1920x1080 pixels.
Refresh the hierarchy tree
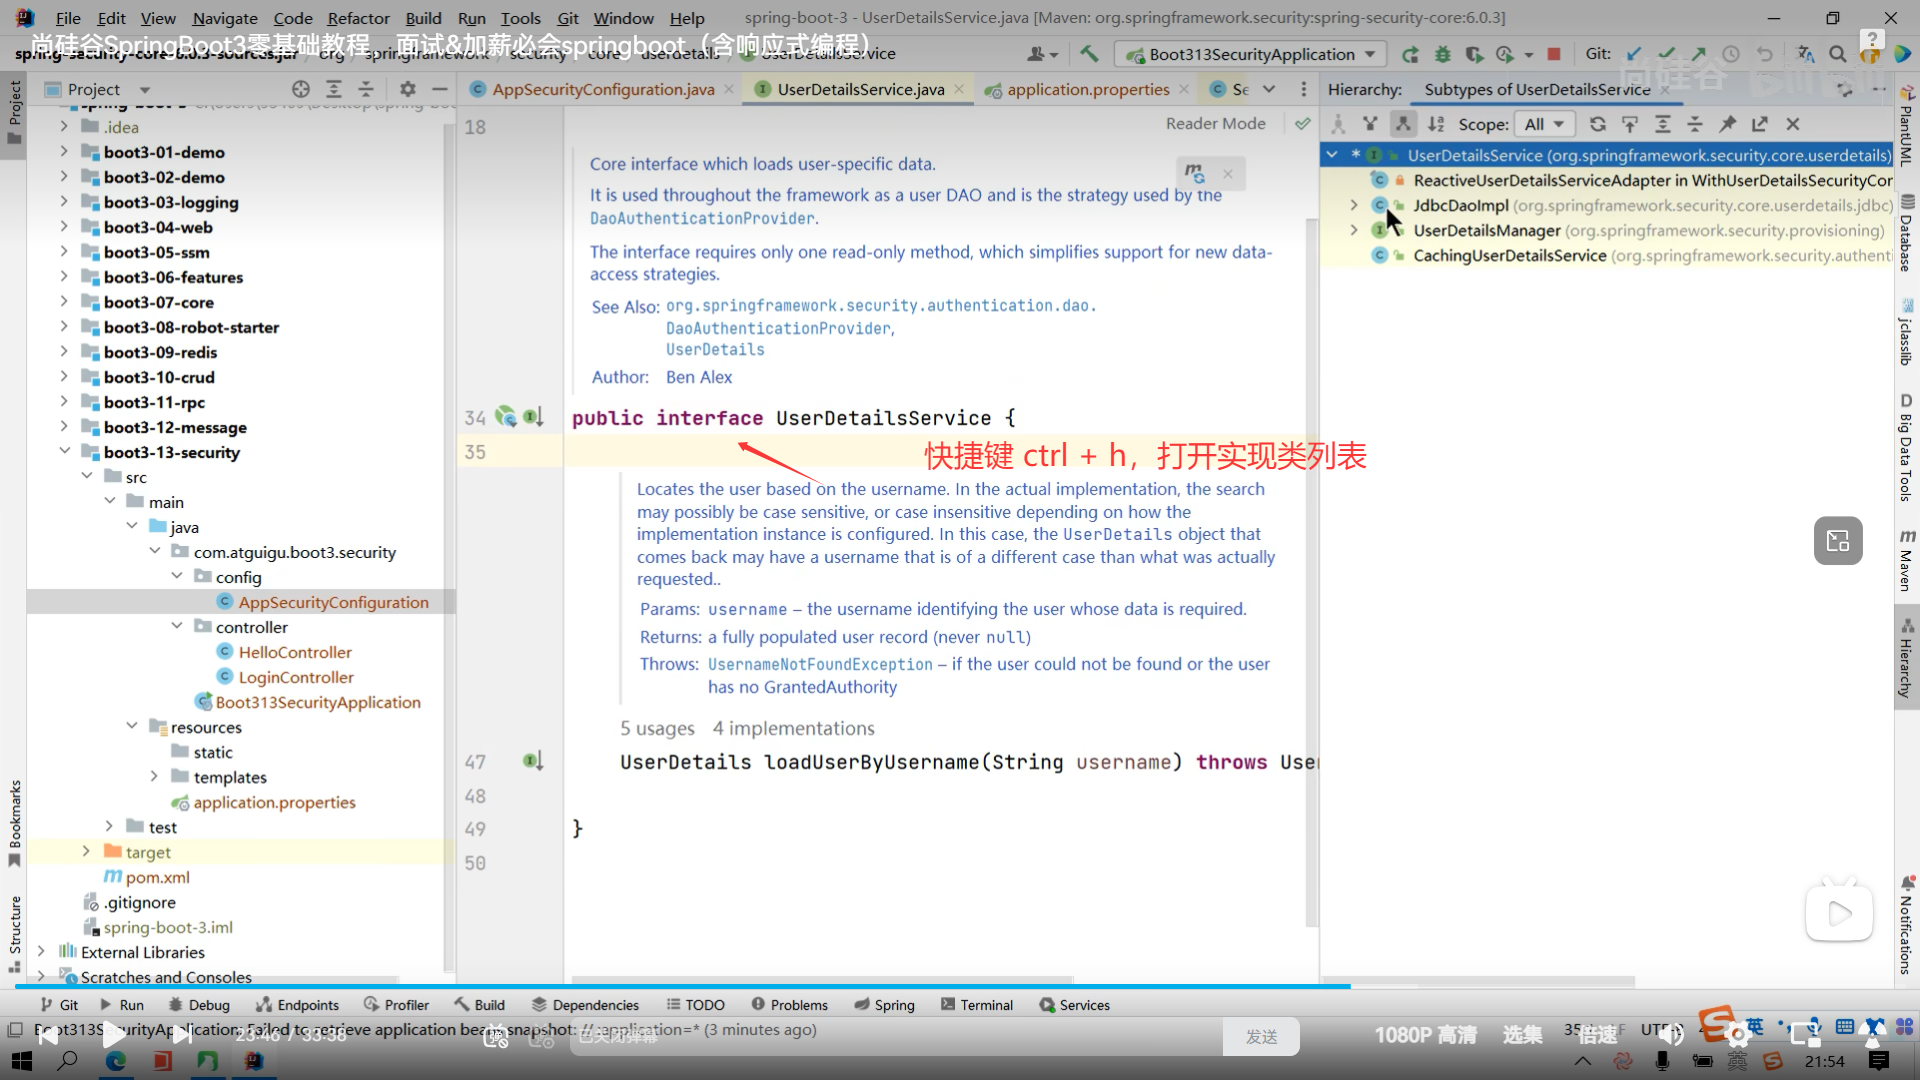click(1598, 124)
